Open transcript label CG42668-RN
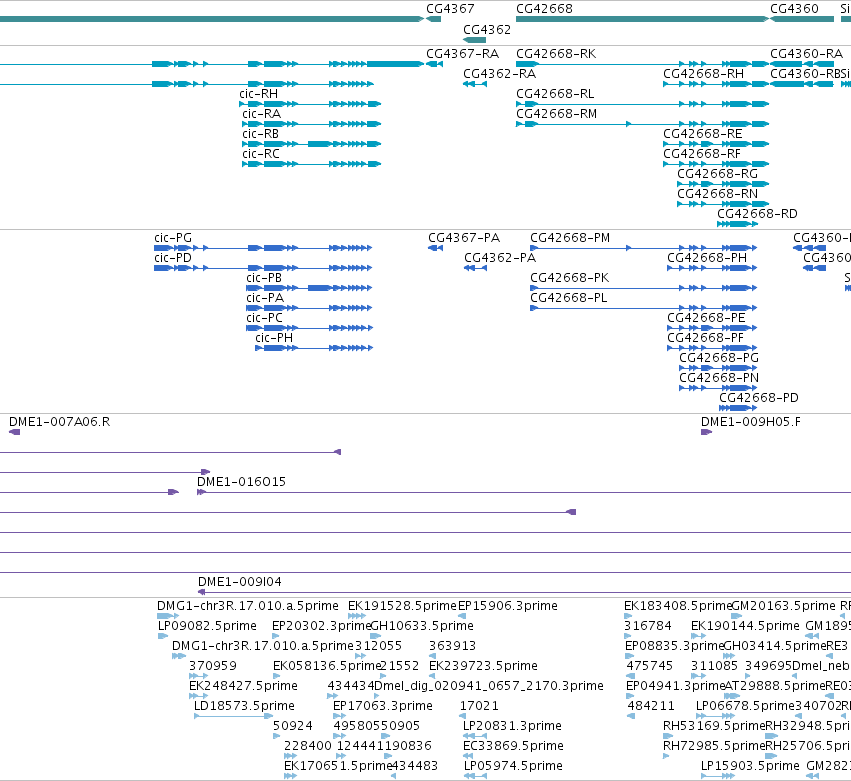Image resolution: width=851 pixels, height=781 pixels. 717,194
